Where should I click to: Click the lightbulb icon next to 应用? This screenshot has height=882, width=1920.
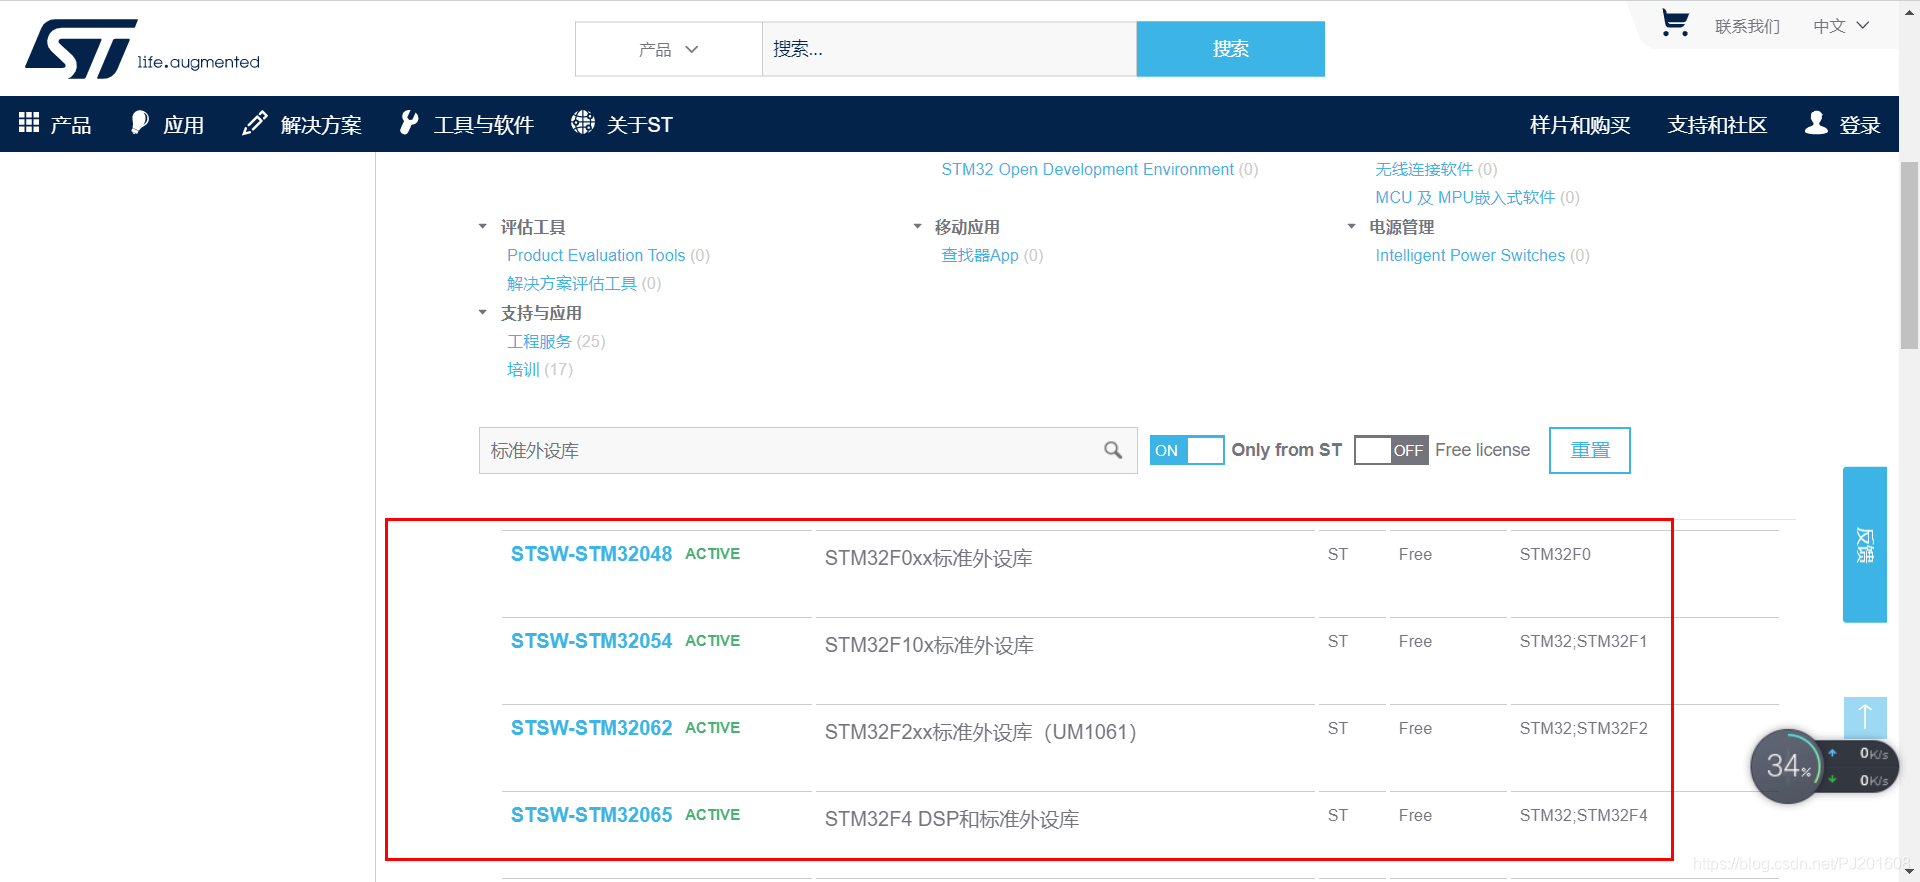140,122
